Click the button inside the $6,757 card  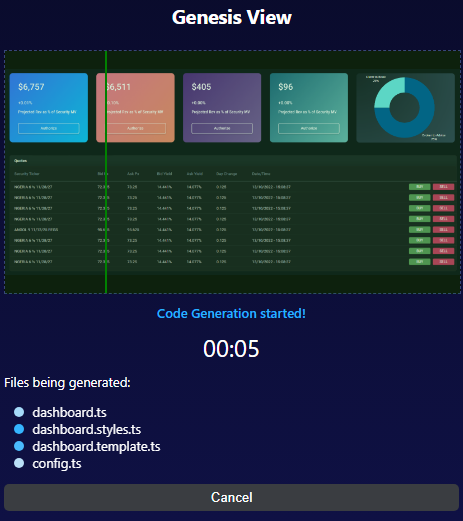tap(49, 128)
